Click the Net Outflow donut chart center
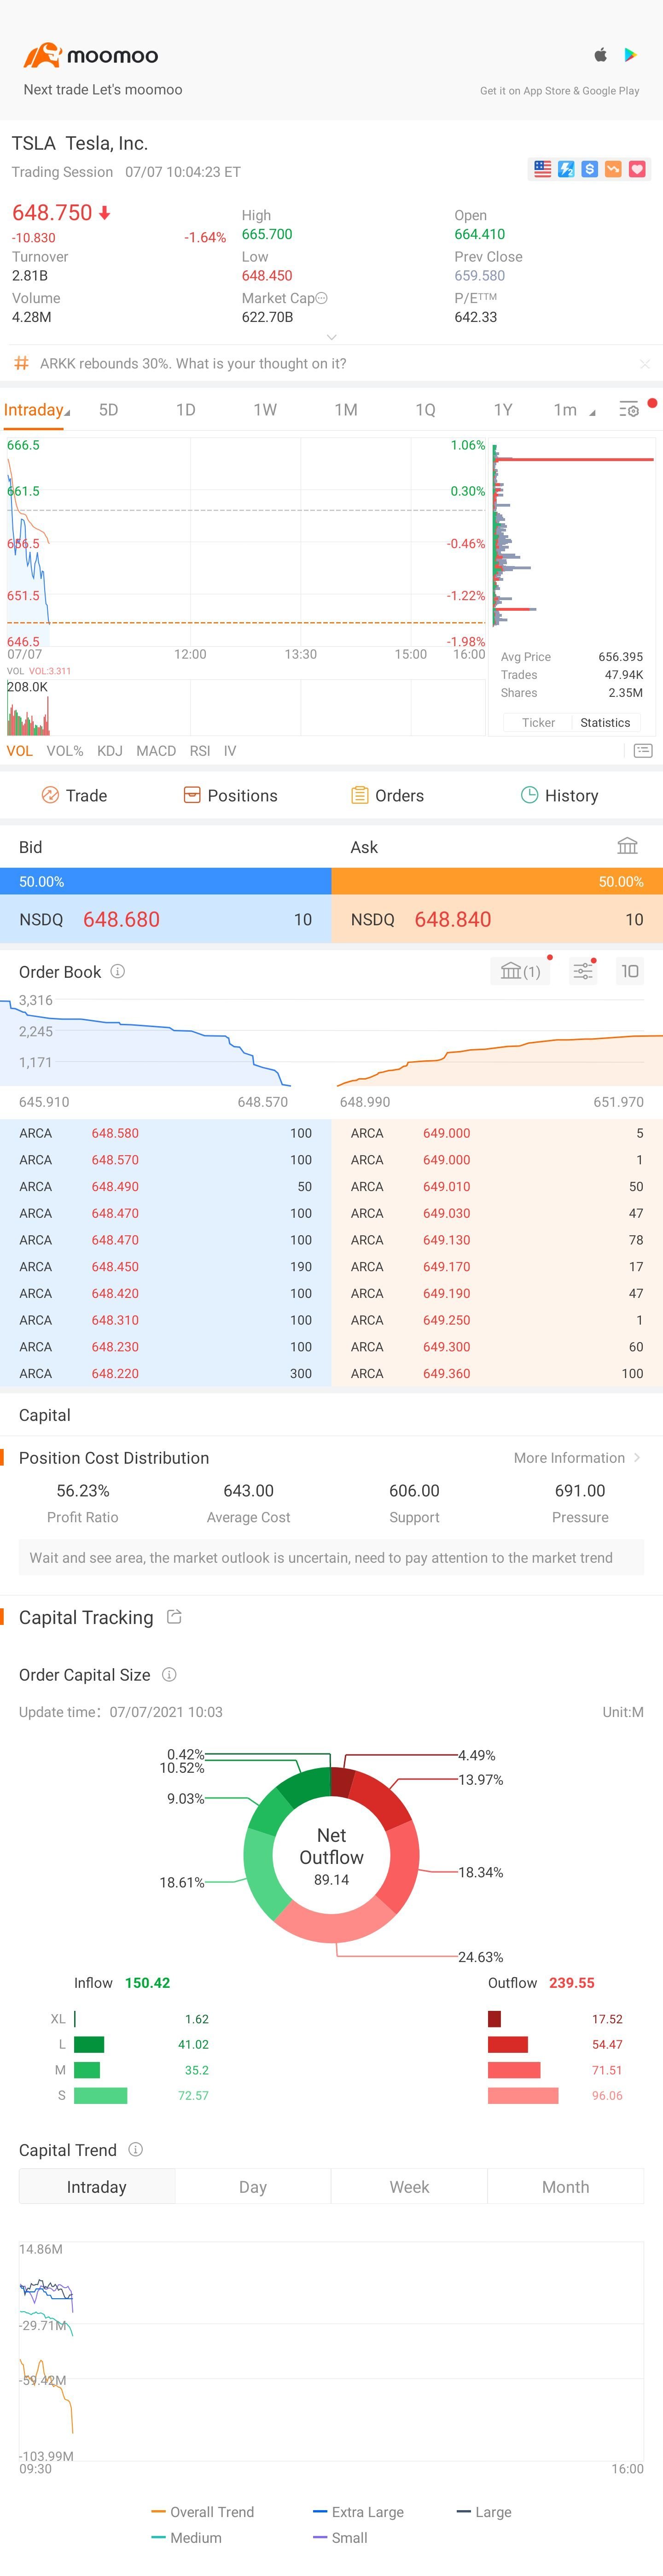 pyautogui.click(x=331, y=1856)
